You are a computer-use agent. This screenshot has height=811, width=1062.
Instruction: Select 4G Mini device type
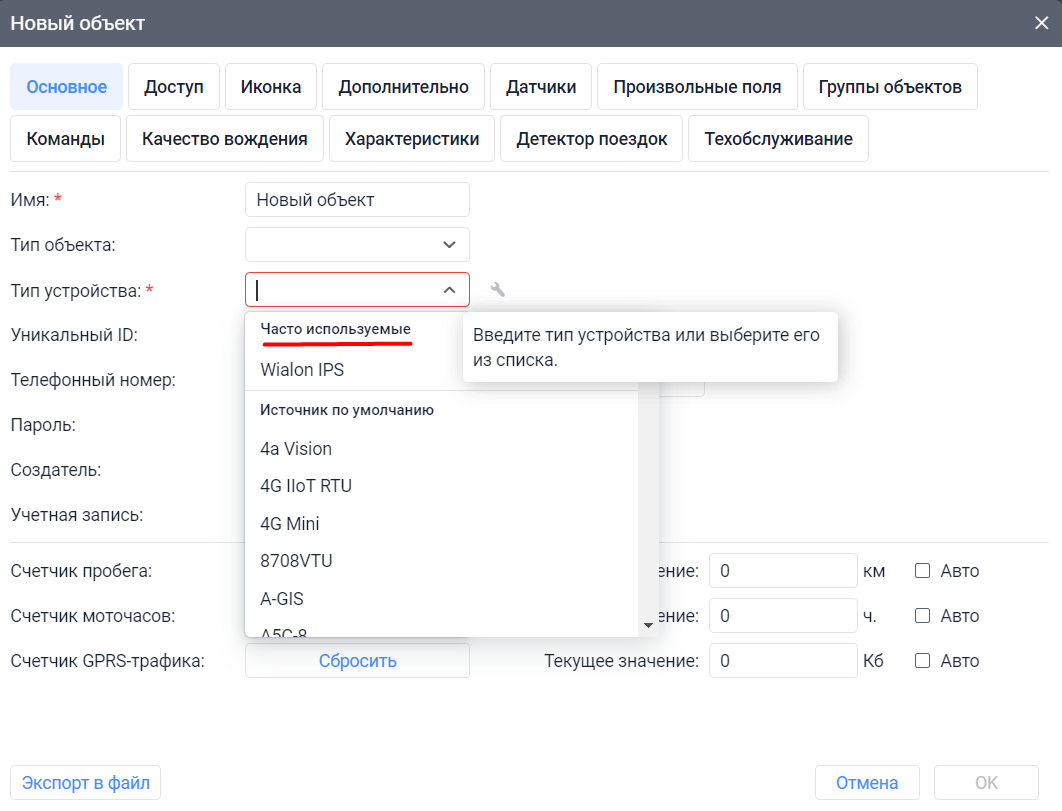click(x=288, y=523)
